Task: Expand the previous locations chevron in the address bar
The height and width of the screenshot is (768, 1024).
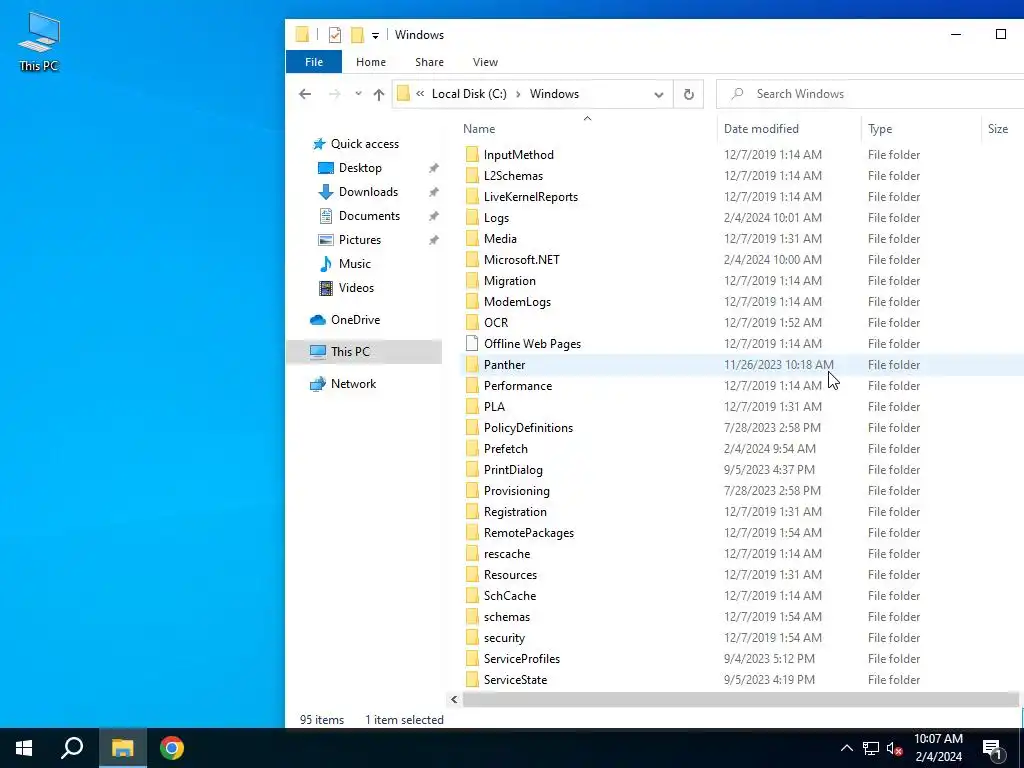Action: click(659, 95)
